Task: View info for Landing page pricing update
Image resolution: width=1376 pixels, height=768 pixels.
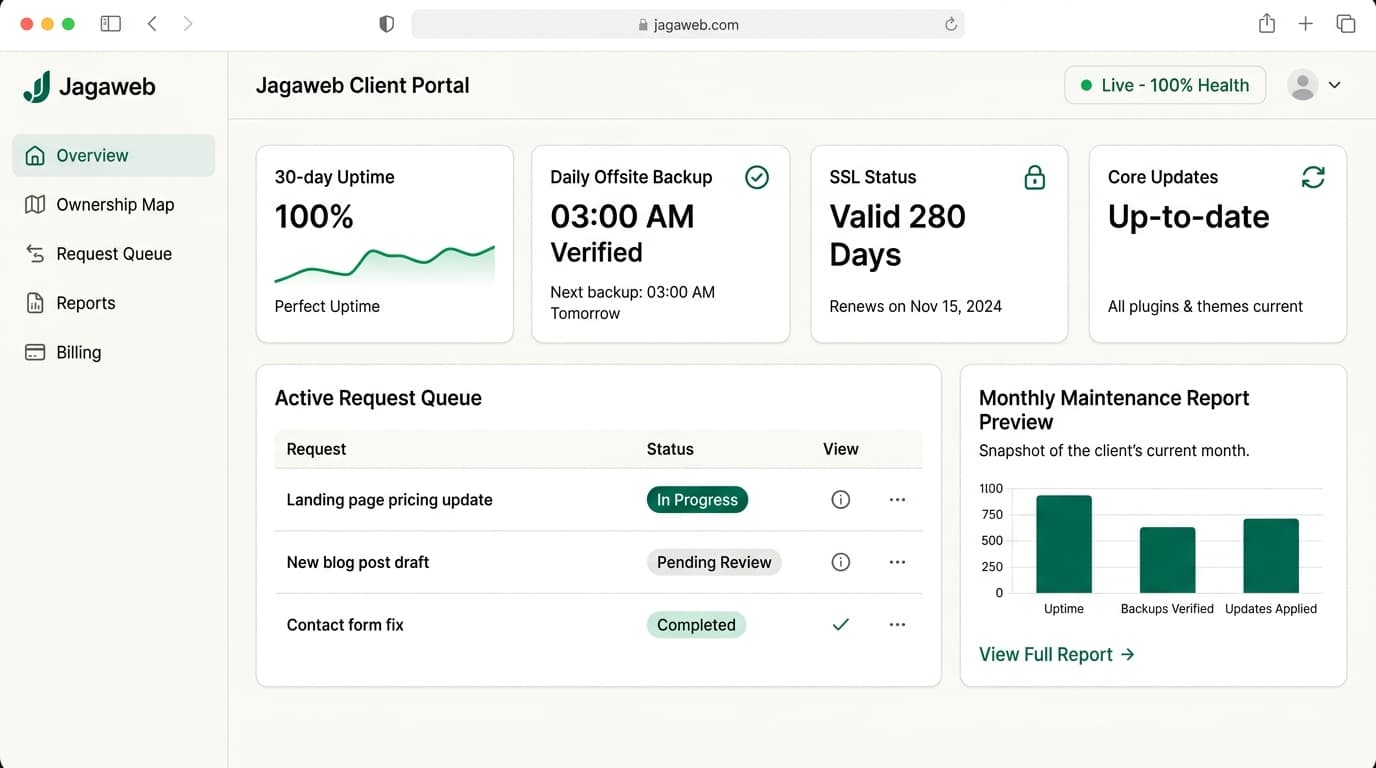Action: pos(841,499)
